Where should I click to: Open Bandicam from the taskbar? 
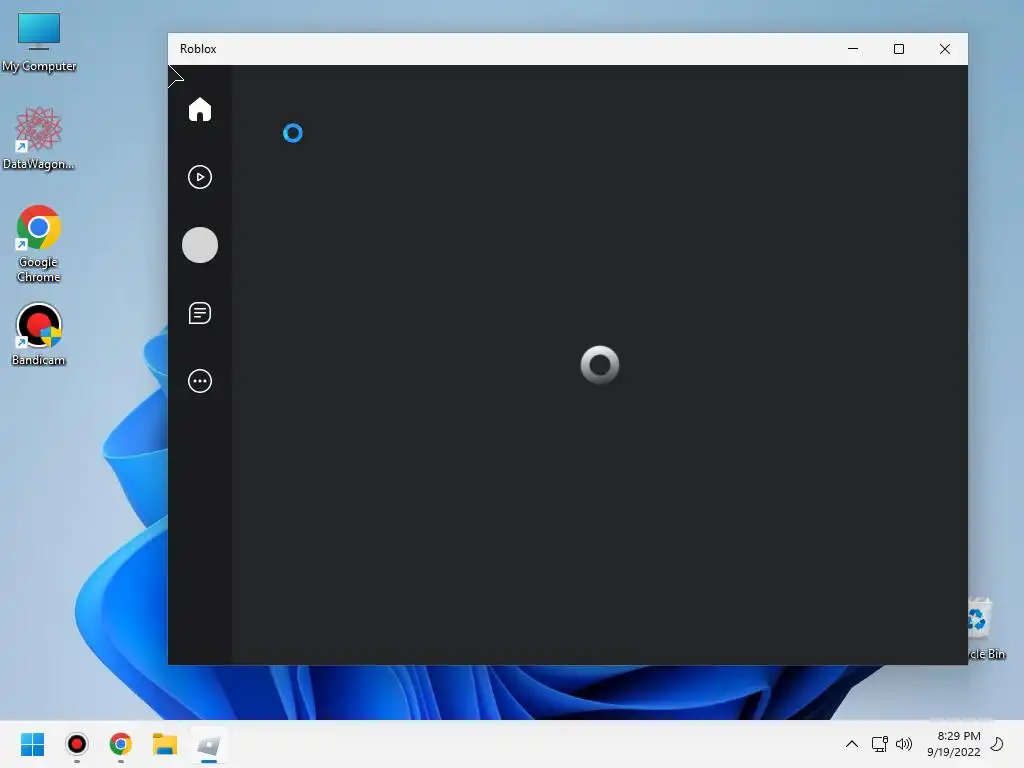tap(76, 744)
